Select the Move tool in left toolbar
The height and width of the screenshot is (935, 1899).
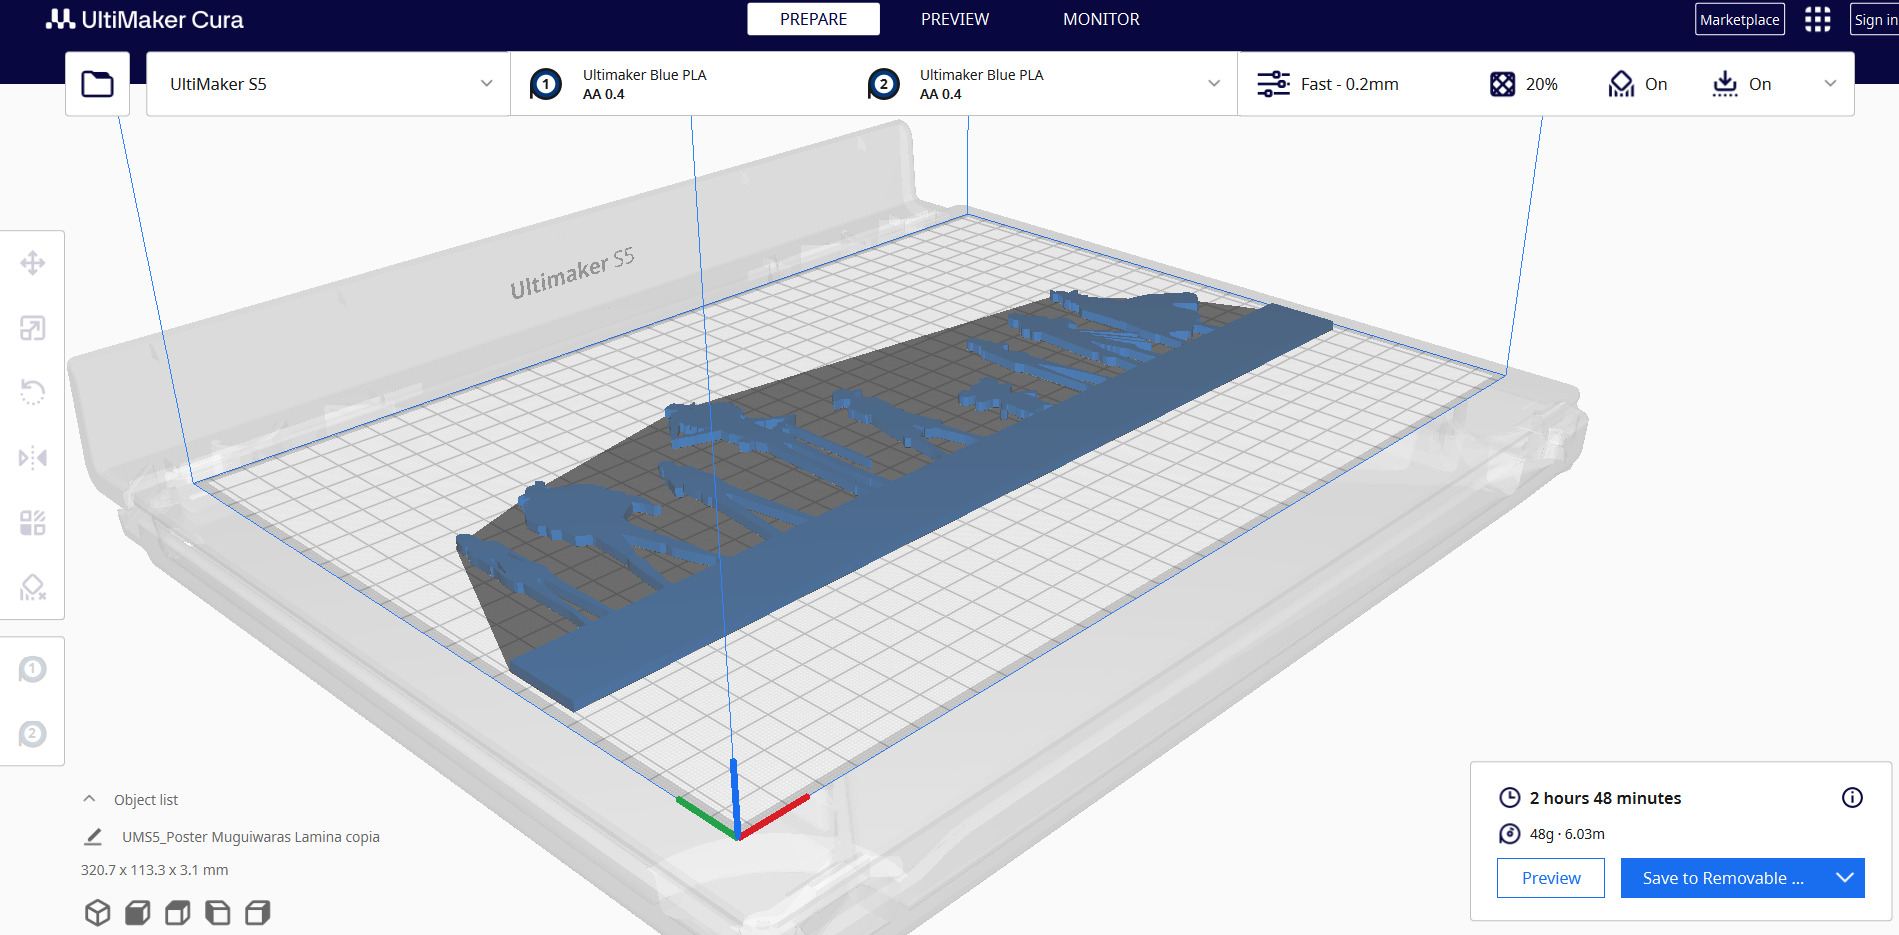pos(33,263)
